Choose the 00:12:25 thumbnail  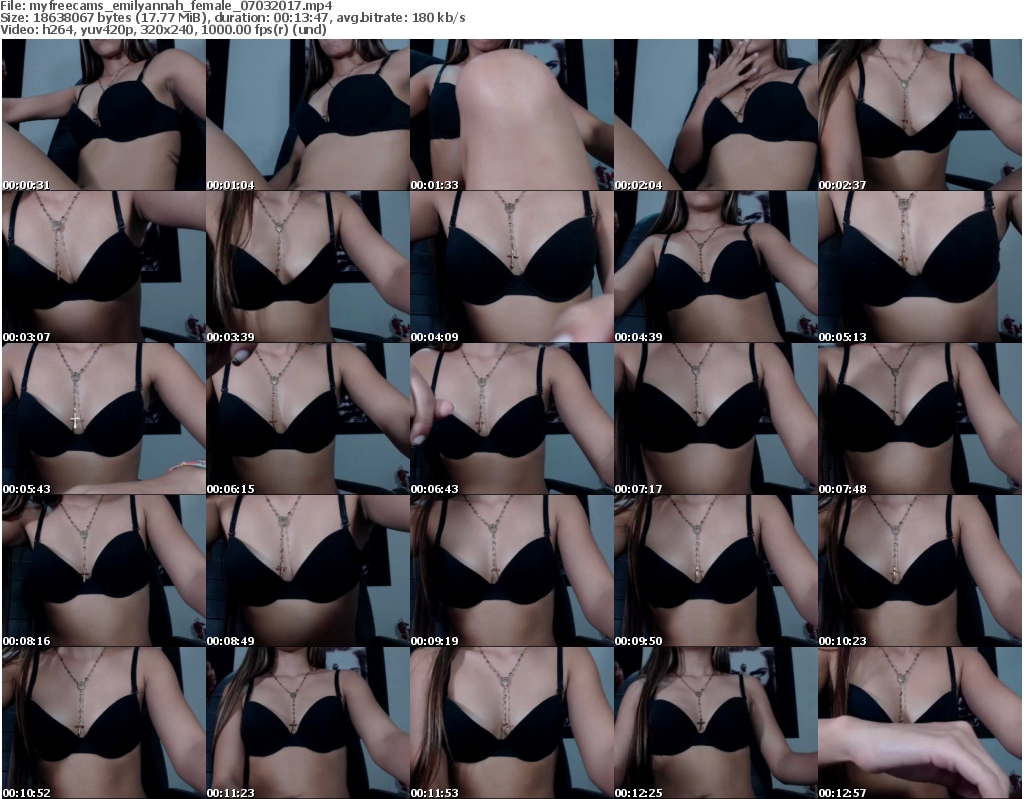(716, 723)
